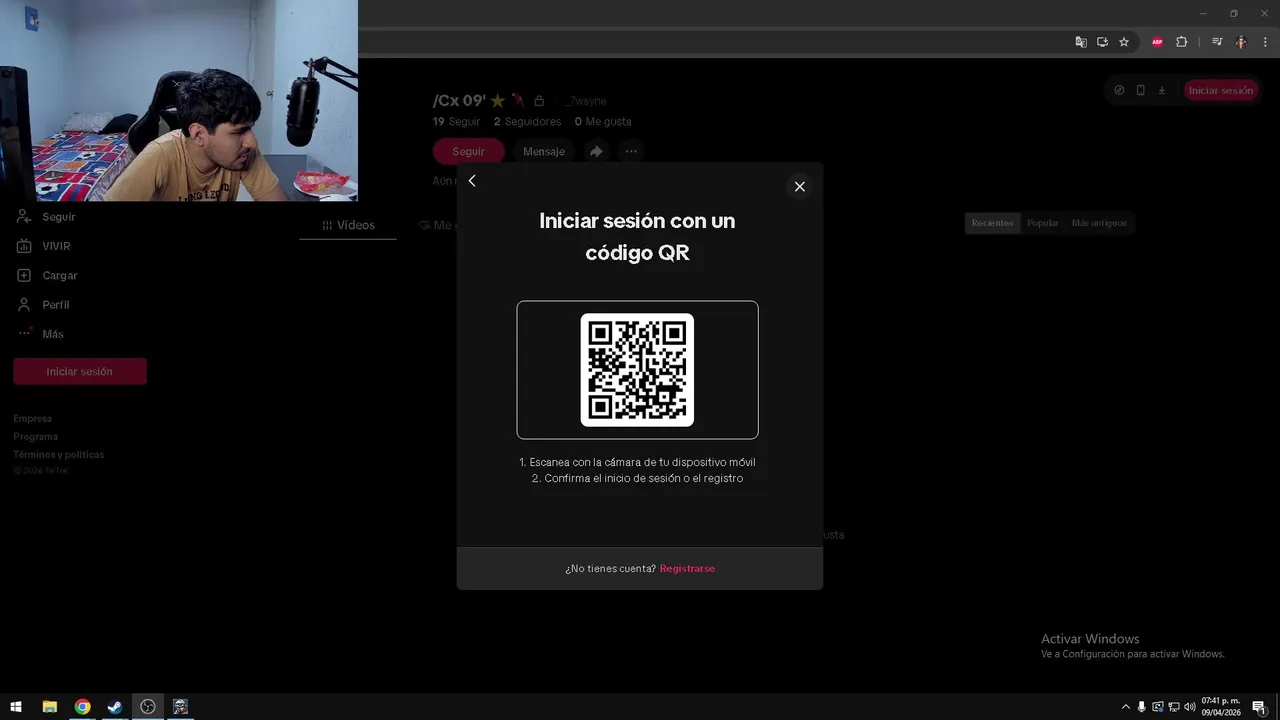Click the share arrow icon on profile
Viewport: 1280px width, 720px height.
596,151
